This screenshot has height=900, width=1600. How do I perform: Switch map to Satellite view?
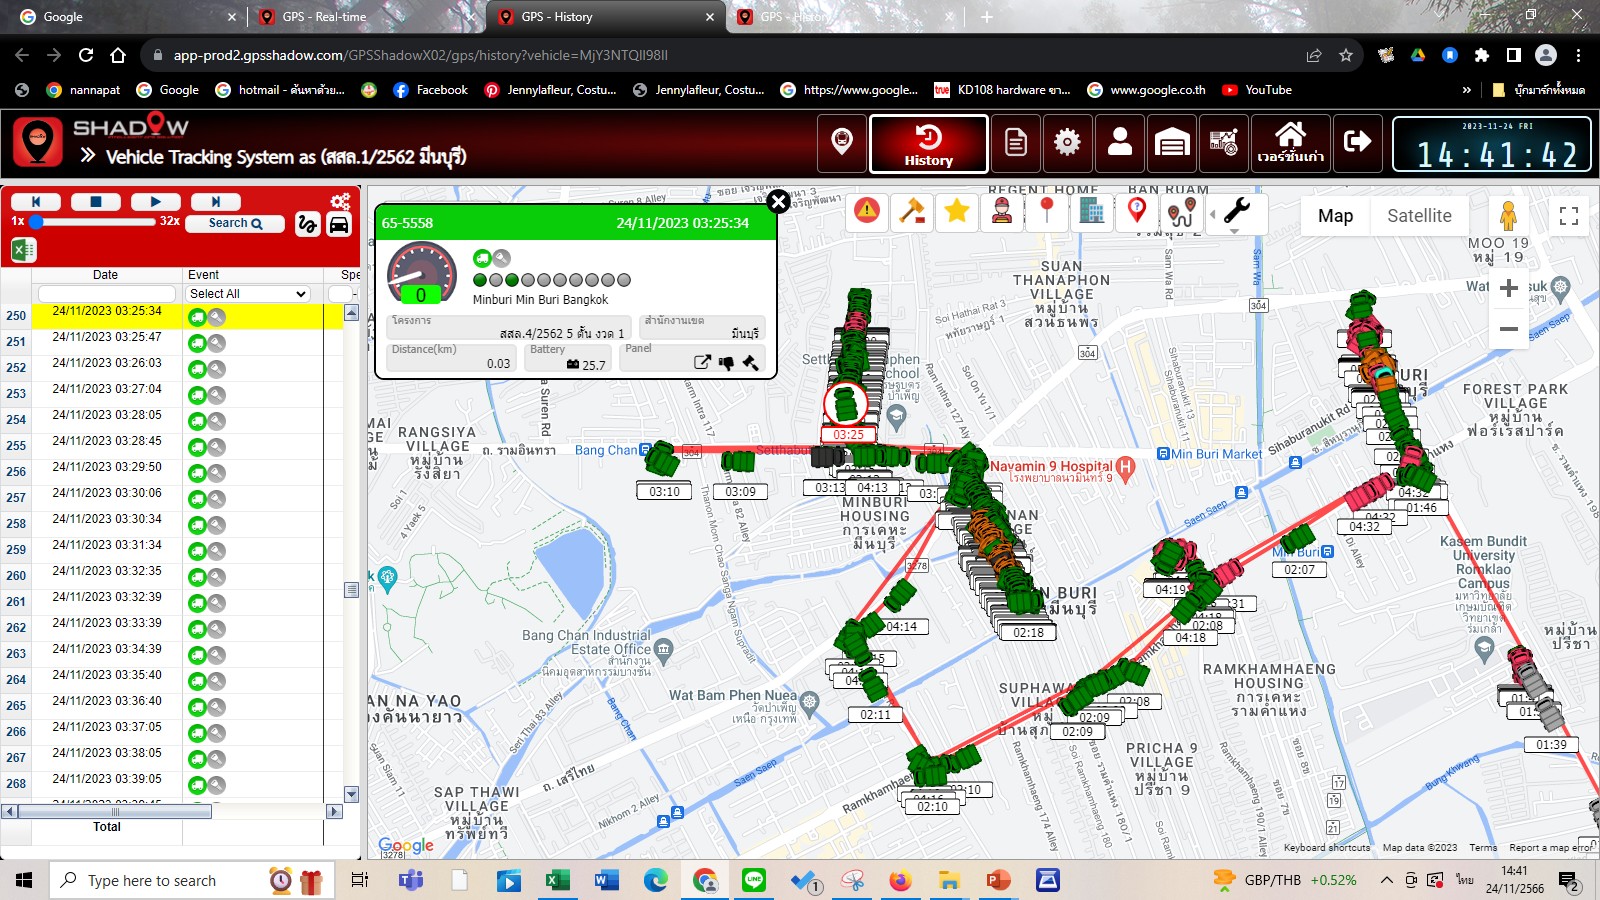1418,216
